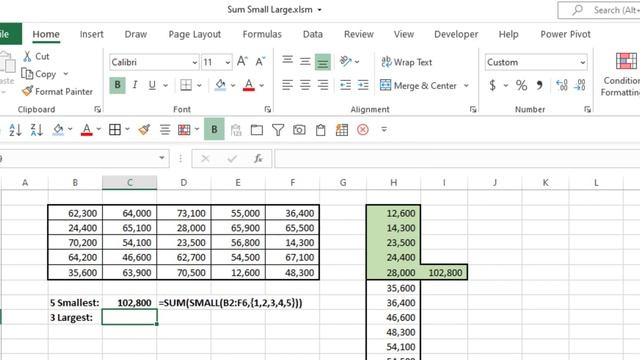Click the Insert Function fx button

[x=258, y=158]
